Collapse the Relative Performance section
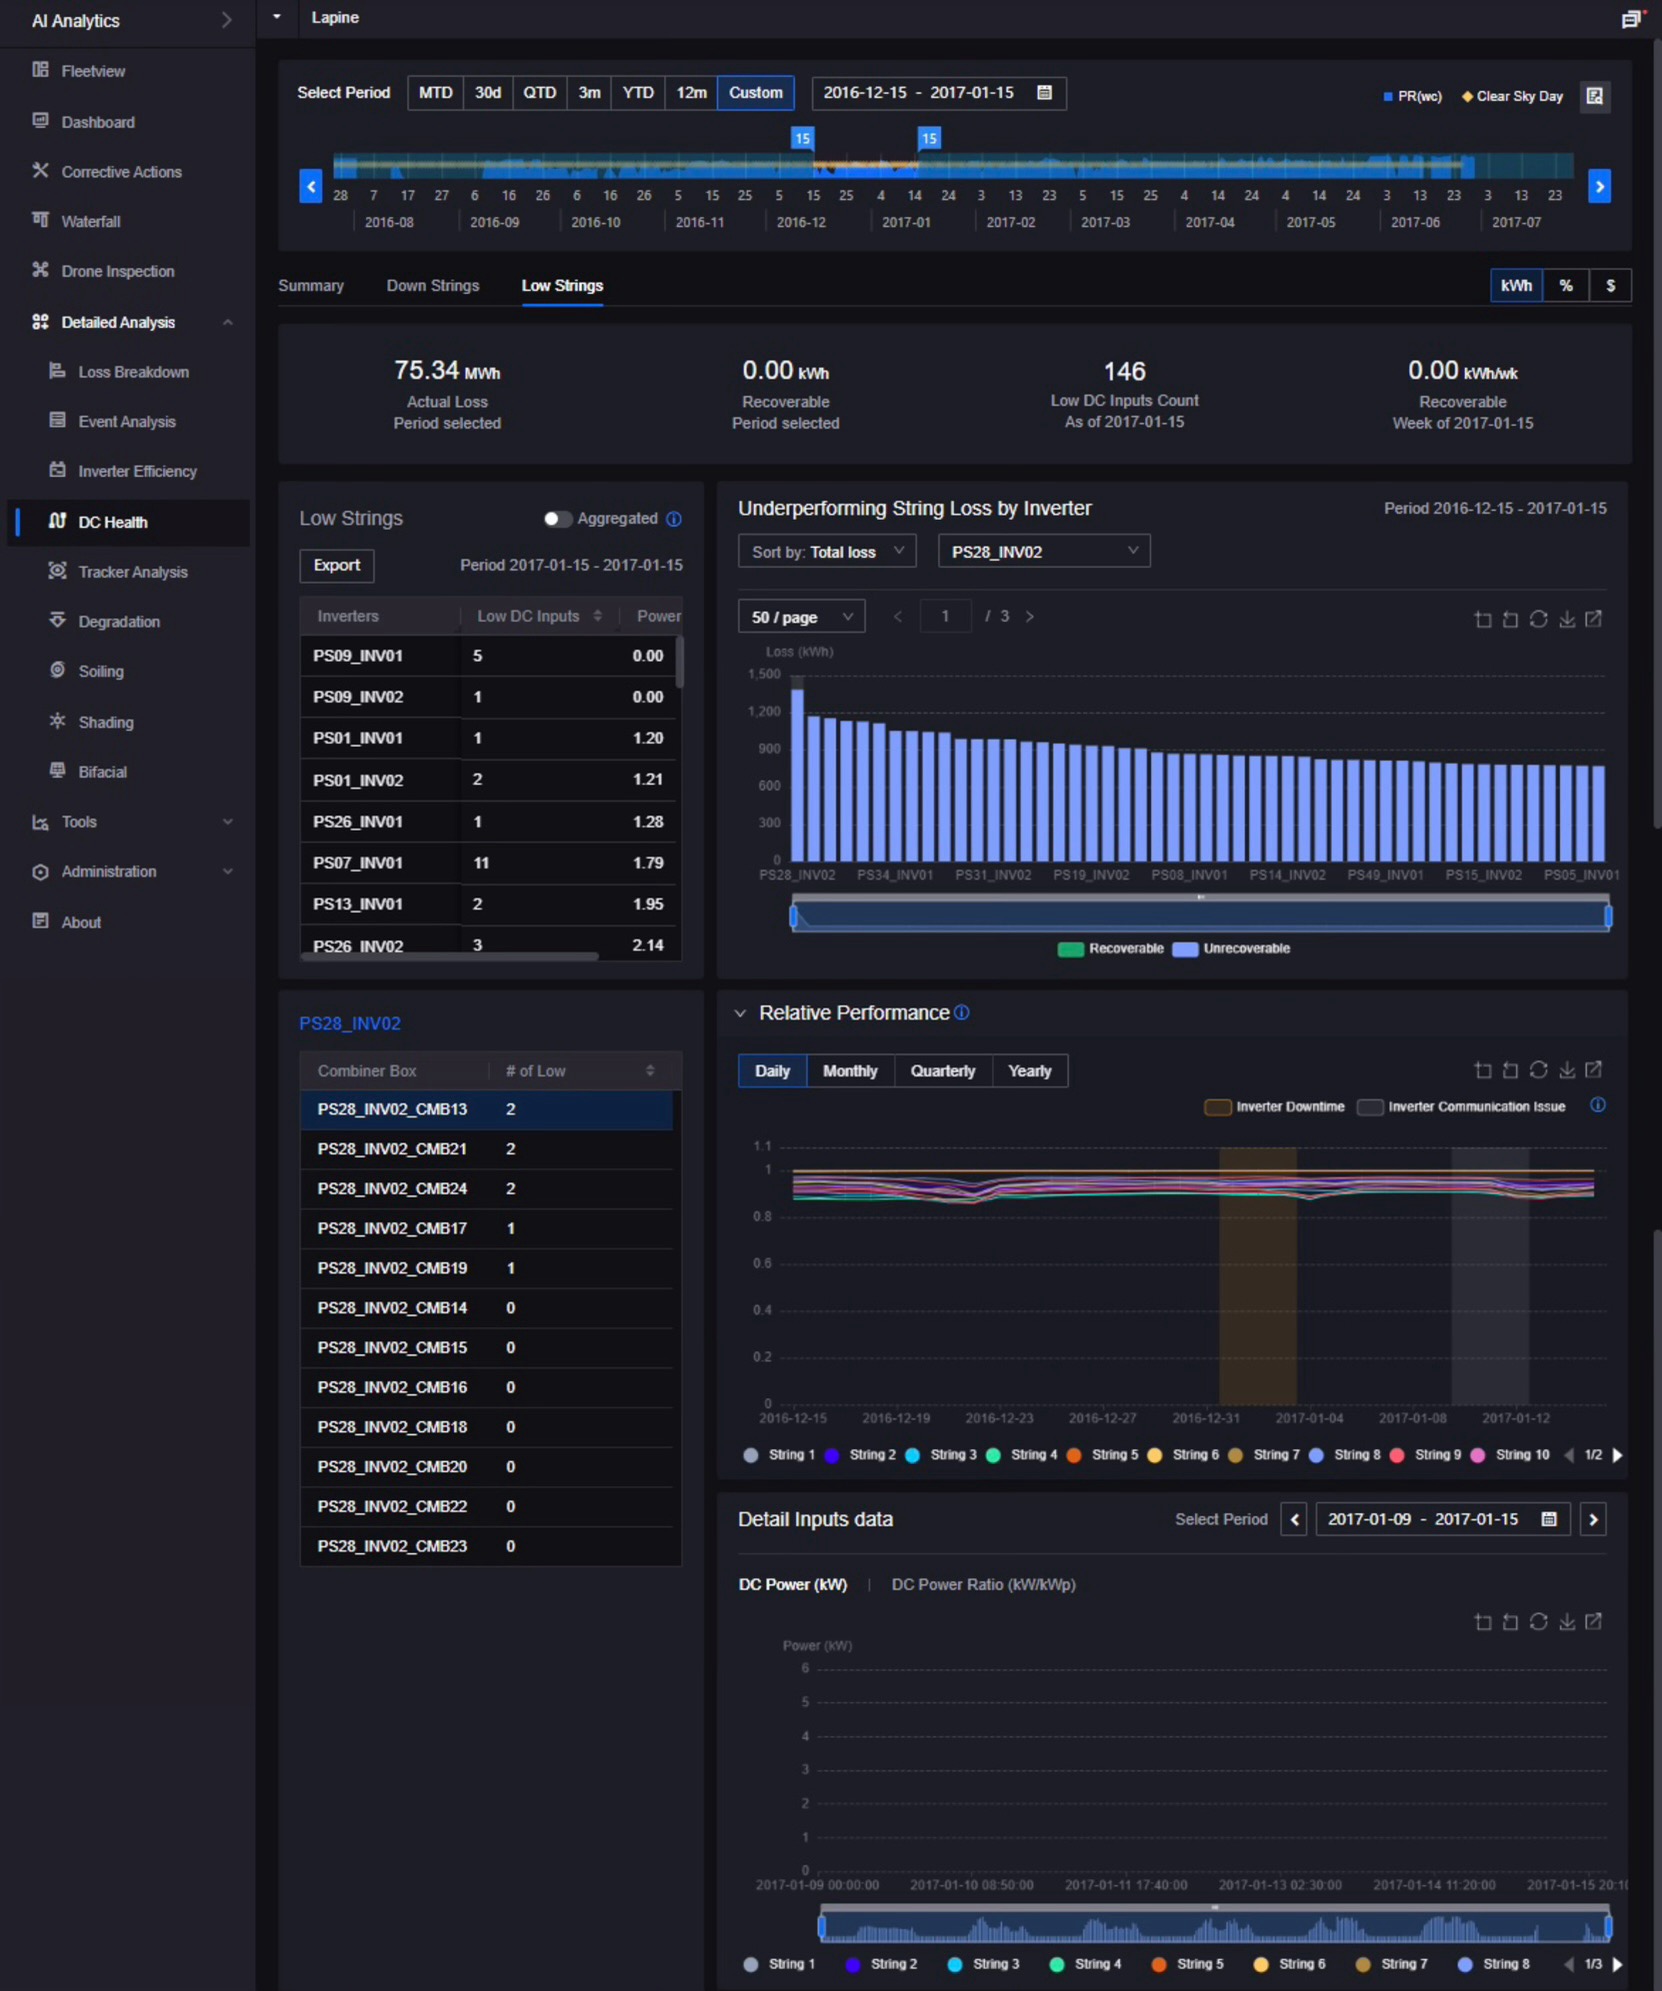 pyautogui.click(x=740, y=1013)
